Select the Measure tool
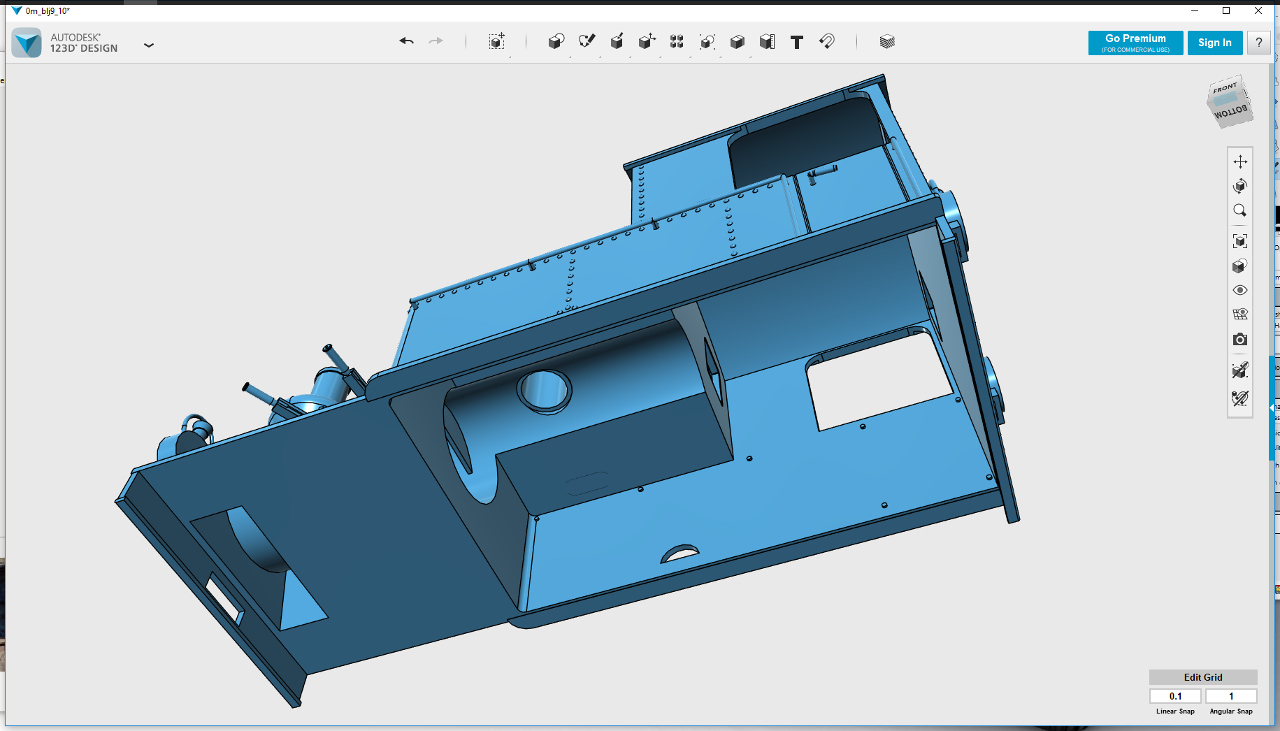This screenshot has width=1280, height=731. pyautogui.click(x=767, y=41)
